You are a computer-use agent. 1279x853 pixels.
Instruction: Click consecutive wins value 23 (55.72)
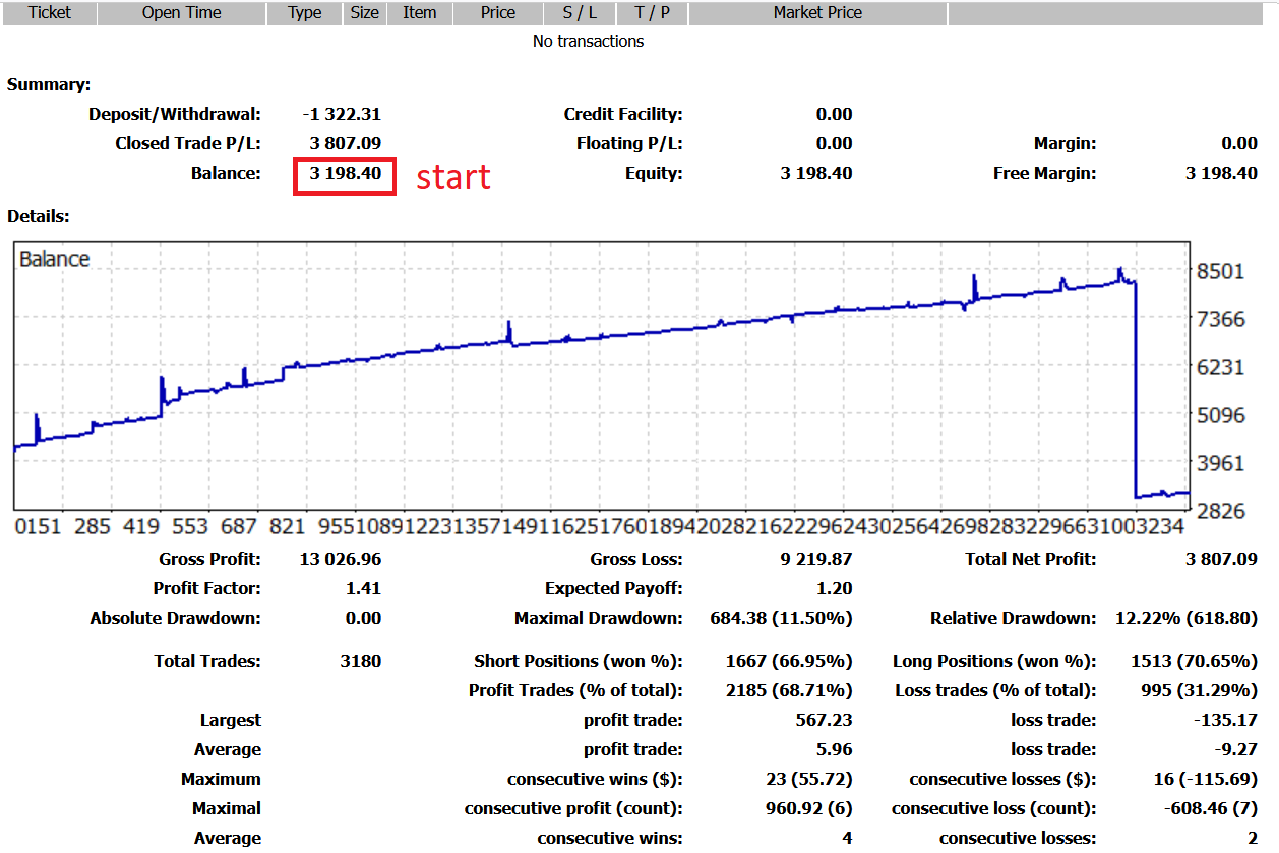pos(808,780)
